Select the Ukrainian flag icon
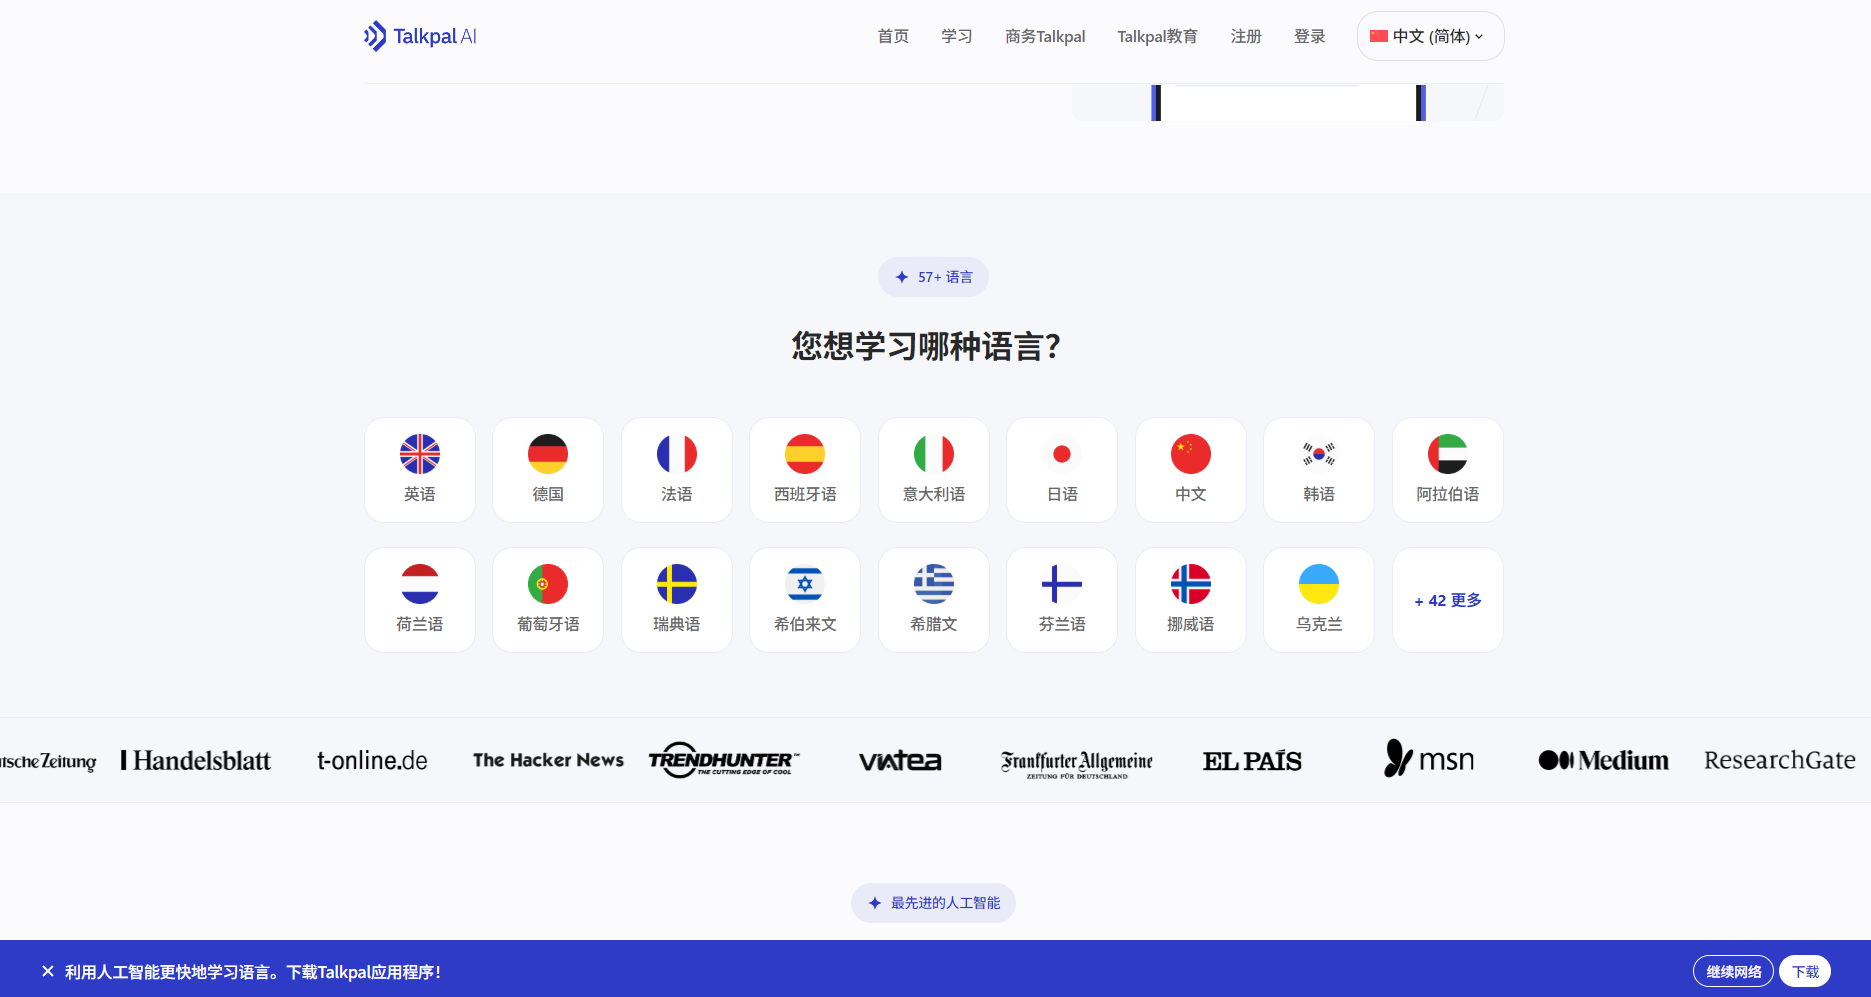 coord(1319,584)
